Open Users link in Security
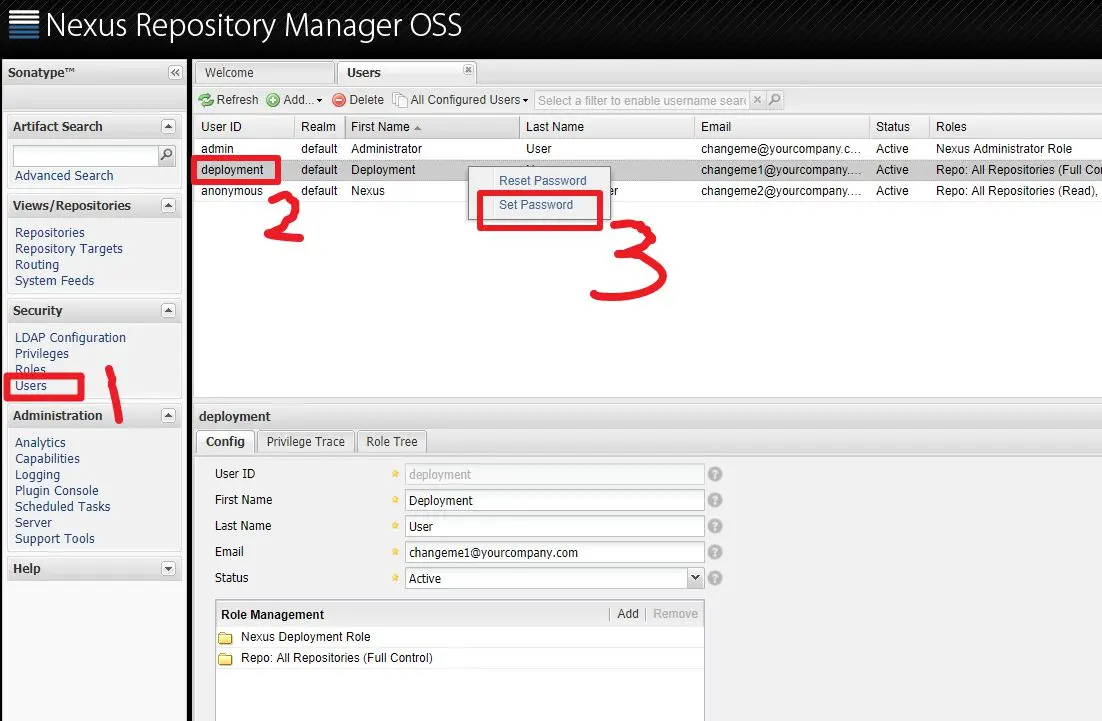 31,386
